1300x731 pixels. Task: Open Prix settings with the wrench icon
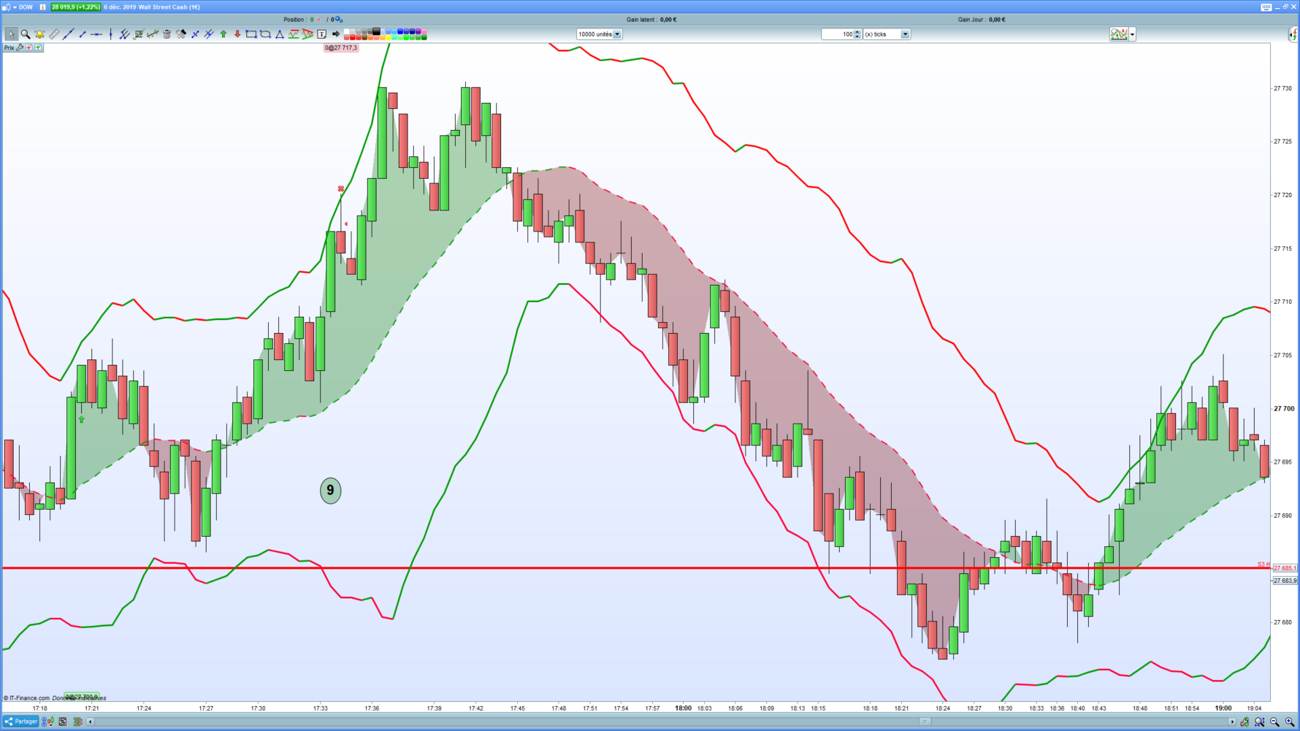click(x=20, y=48)
